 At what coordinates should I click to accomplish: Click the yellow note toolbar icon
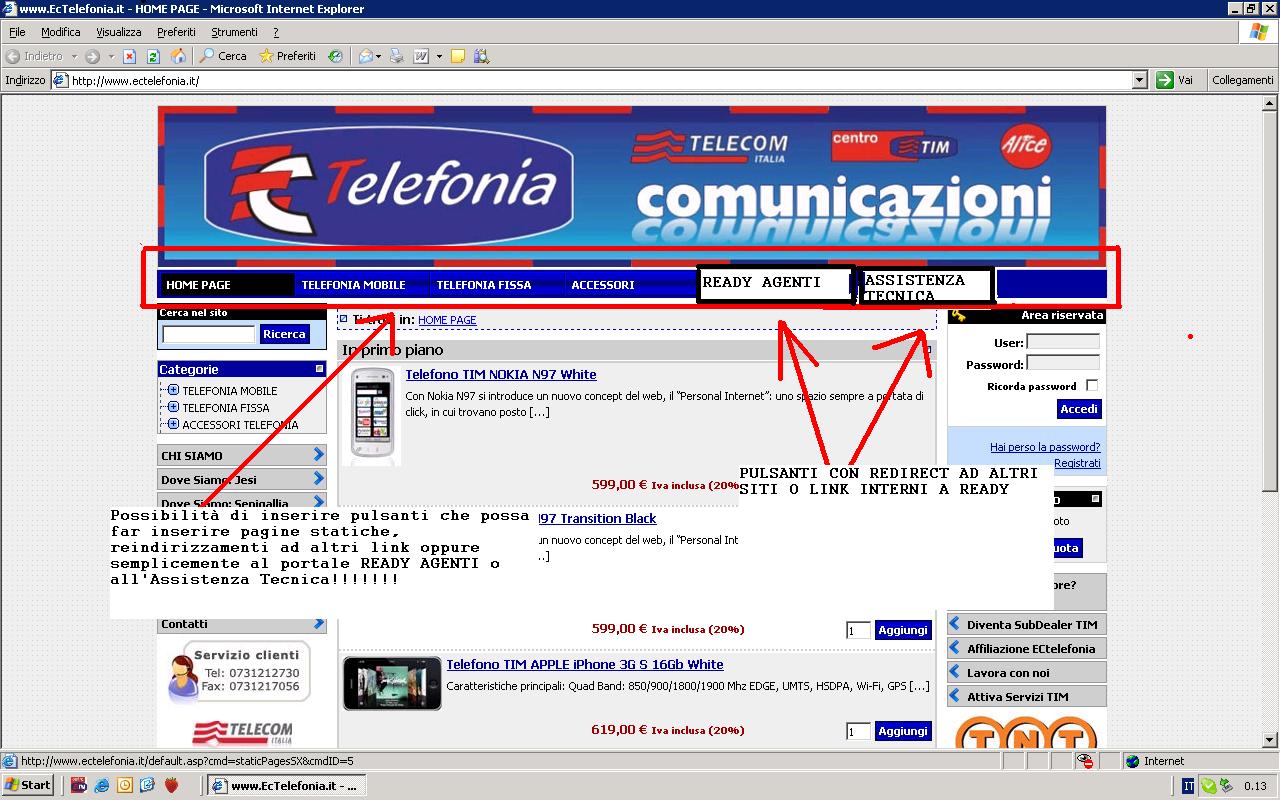pos(458,56)
